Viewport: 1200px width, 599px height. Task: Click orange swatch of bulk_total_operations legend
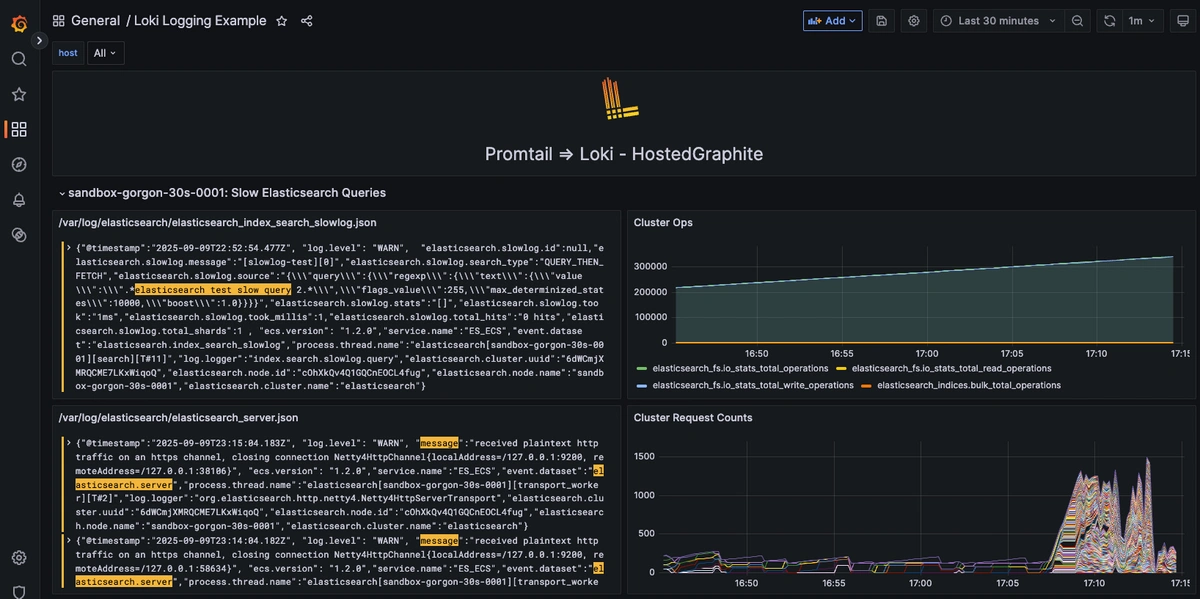[866, 385]
